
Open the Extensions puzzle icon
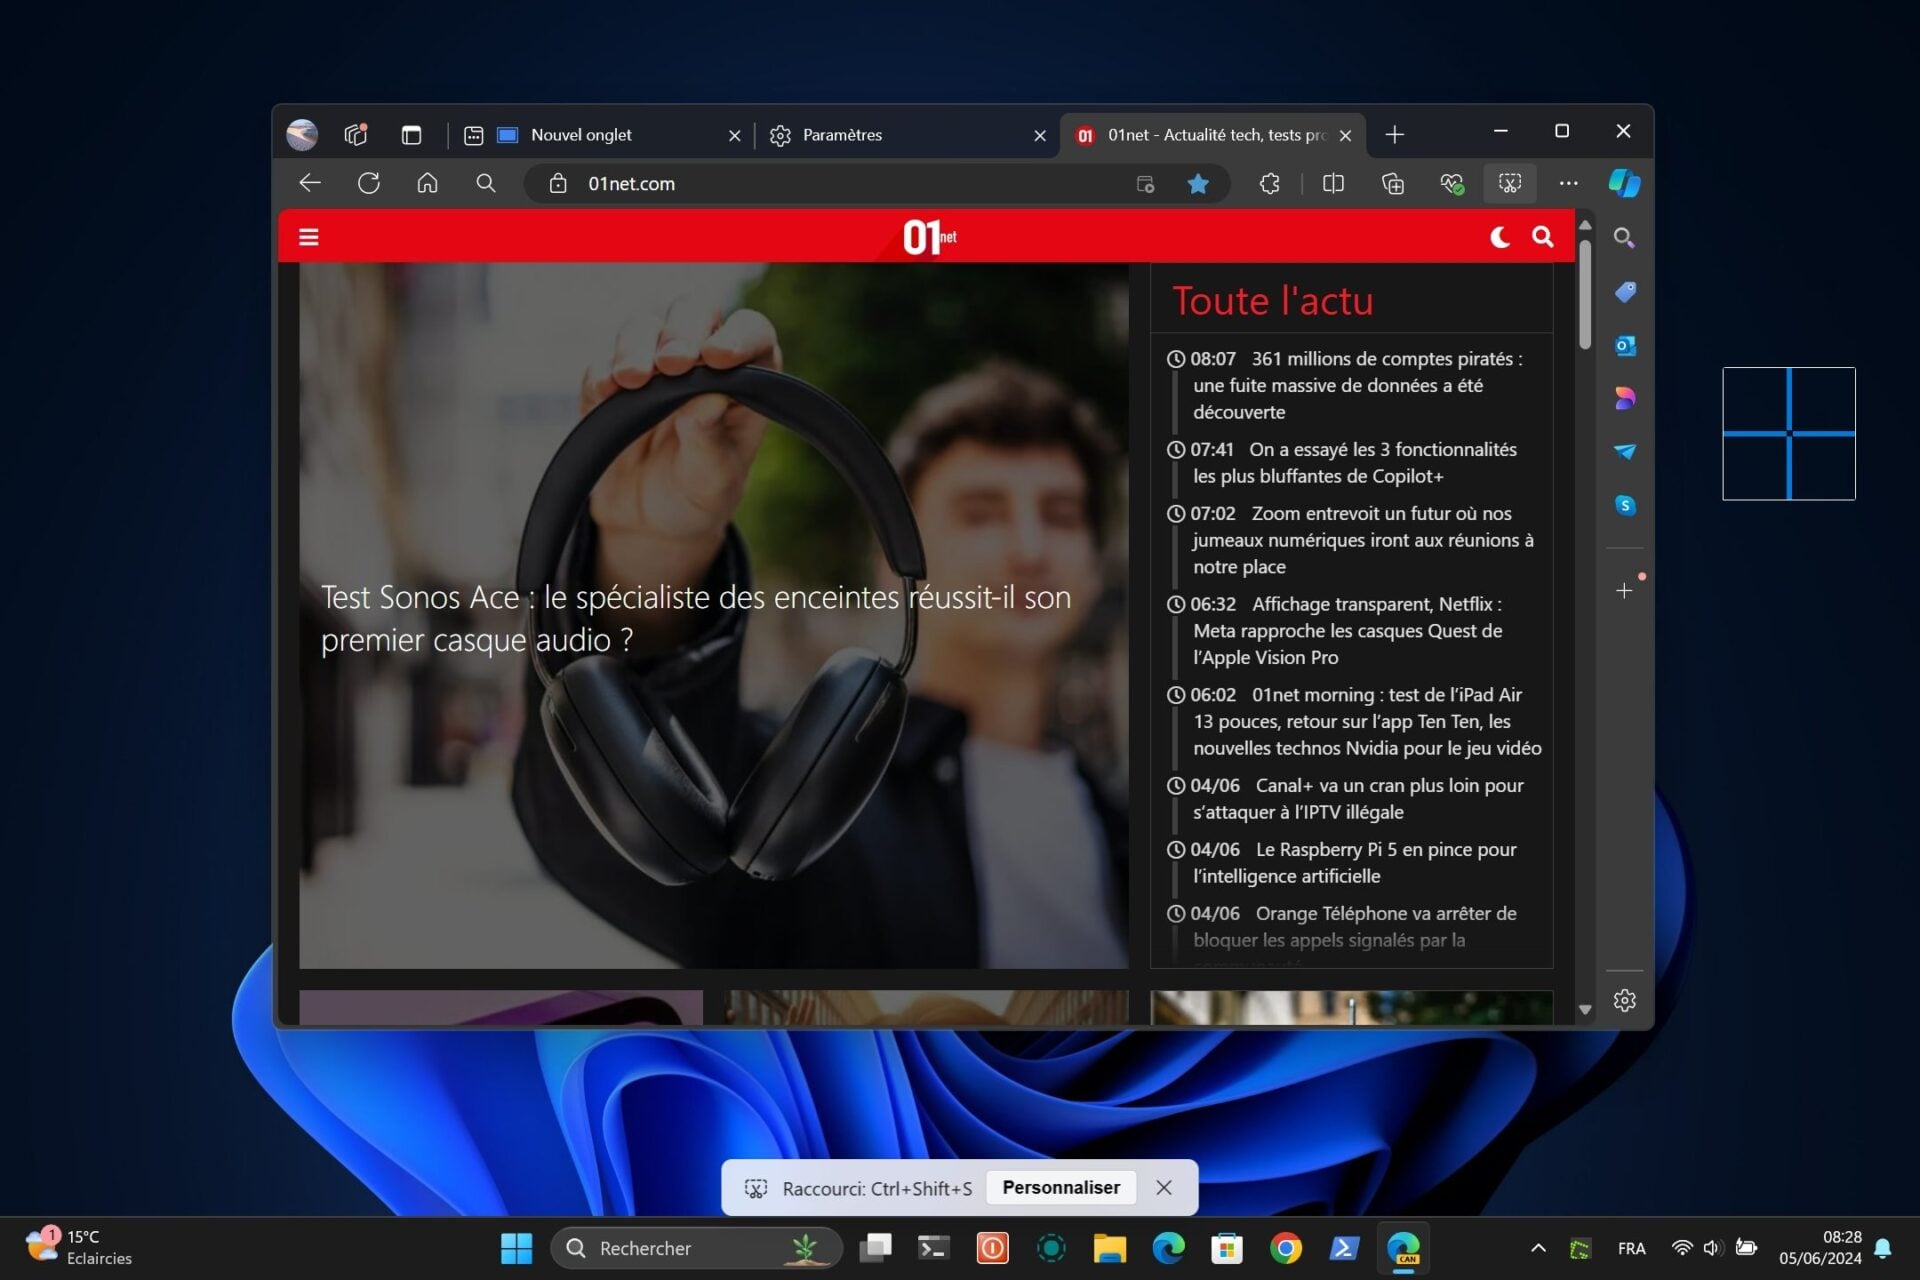(1269, 183)
